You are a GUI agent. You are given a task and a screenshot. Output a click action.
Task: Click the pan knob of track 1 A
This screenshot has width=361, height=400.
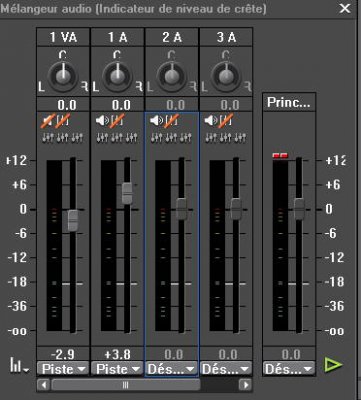117,76
